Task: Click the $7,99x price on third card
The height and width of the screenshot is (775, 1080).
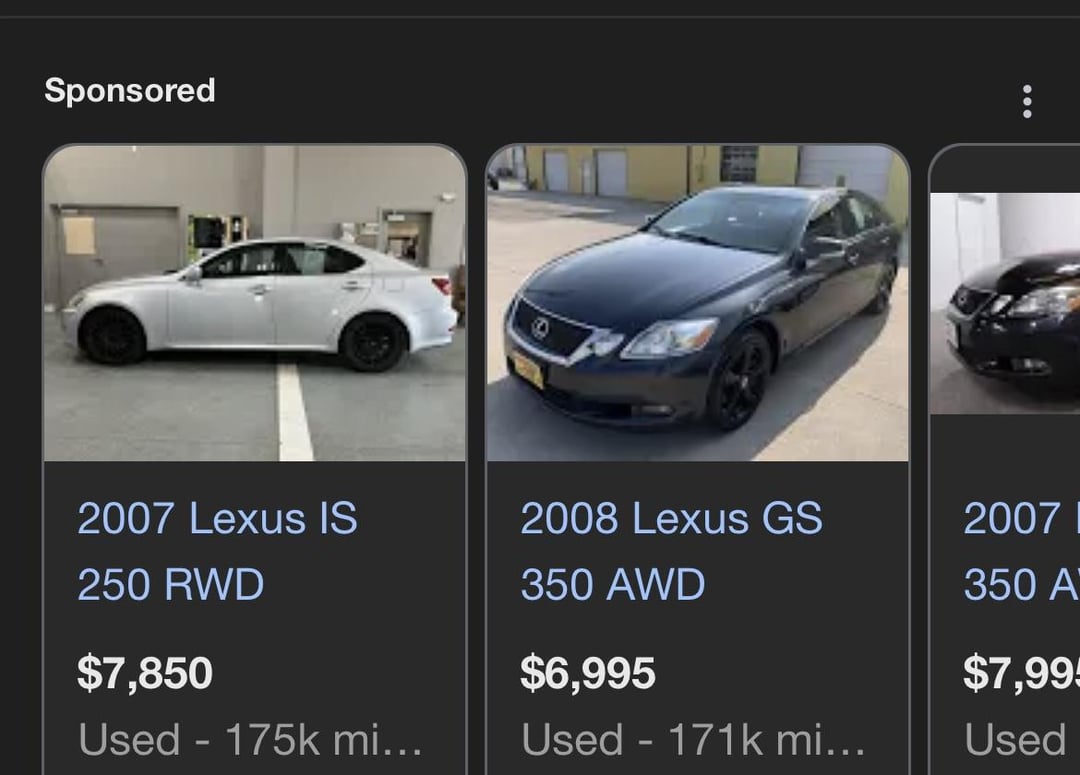Action: (1021, 673)
